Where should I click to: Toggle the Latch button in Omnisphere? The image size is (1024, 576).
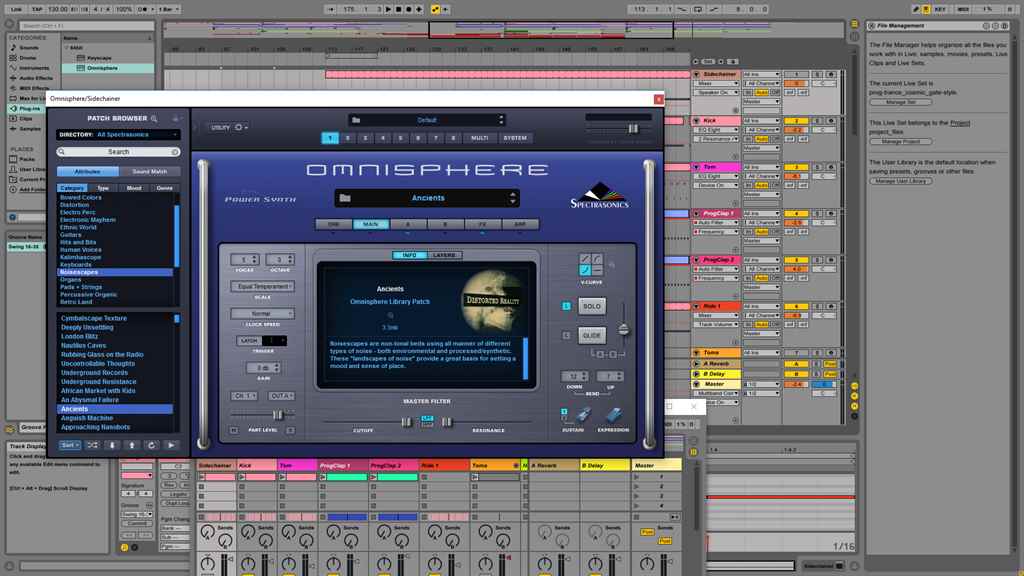(x=249, y=341)
